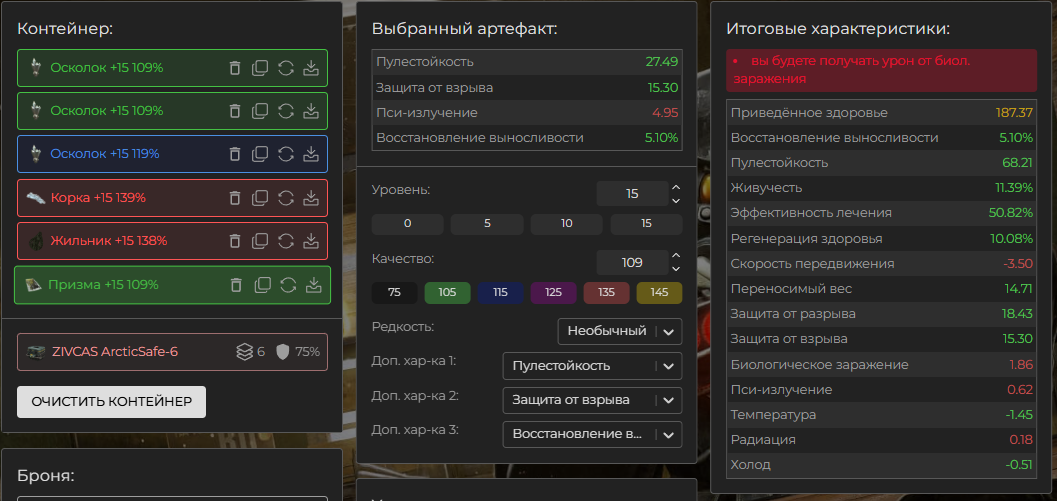Duplicate the first Осколок +15 109% artifact
Screen dimensions: 1057x501
[260, 68]
